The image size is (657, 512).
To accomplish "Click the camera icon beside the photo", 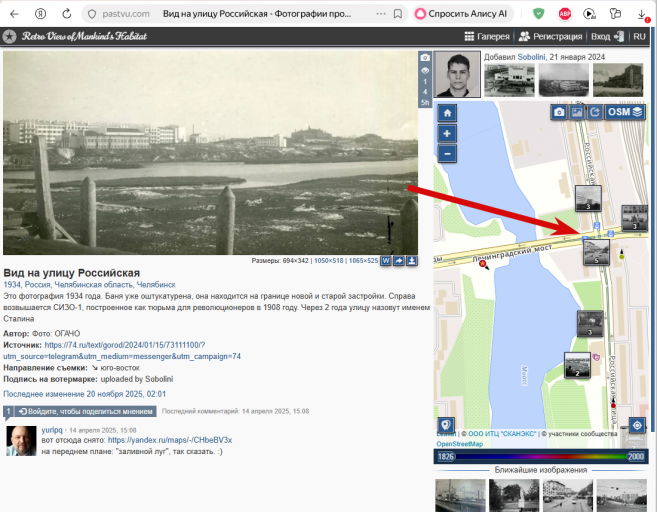I will 425,57.
